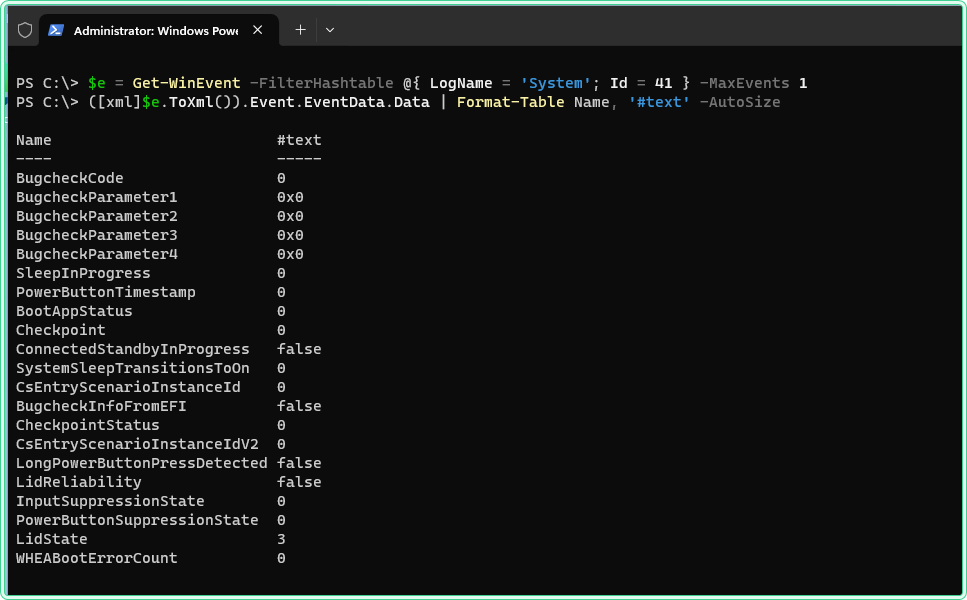Click the 0x0 value of BugcheckParameter1
Viewport: 967px width, 600px height.
click(290, 197)
